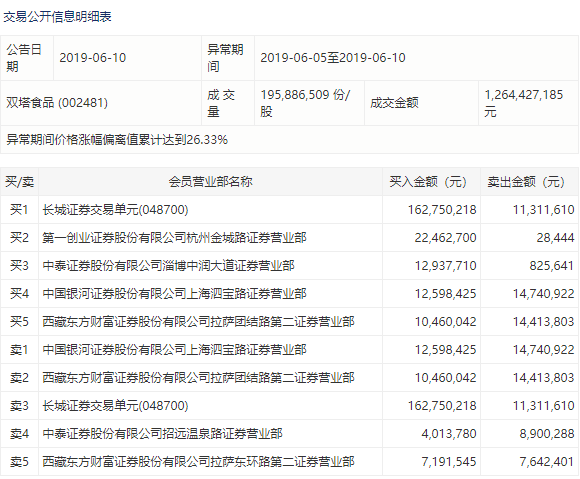Click the 26.33% deviation note line
Viewport: 580px width, 479px height.
tap(117, 139)
